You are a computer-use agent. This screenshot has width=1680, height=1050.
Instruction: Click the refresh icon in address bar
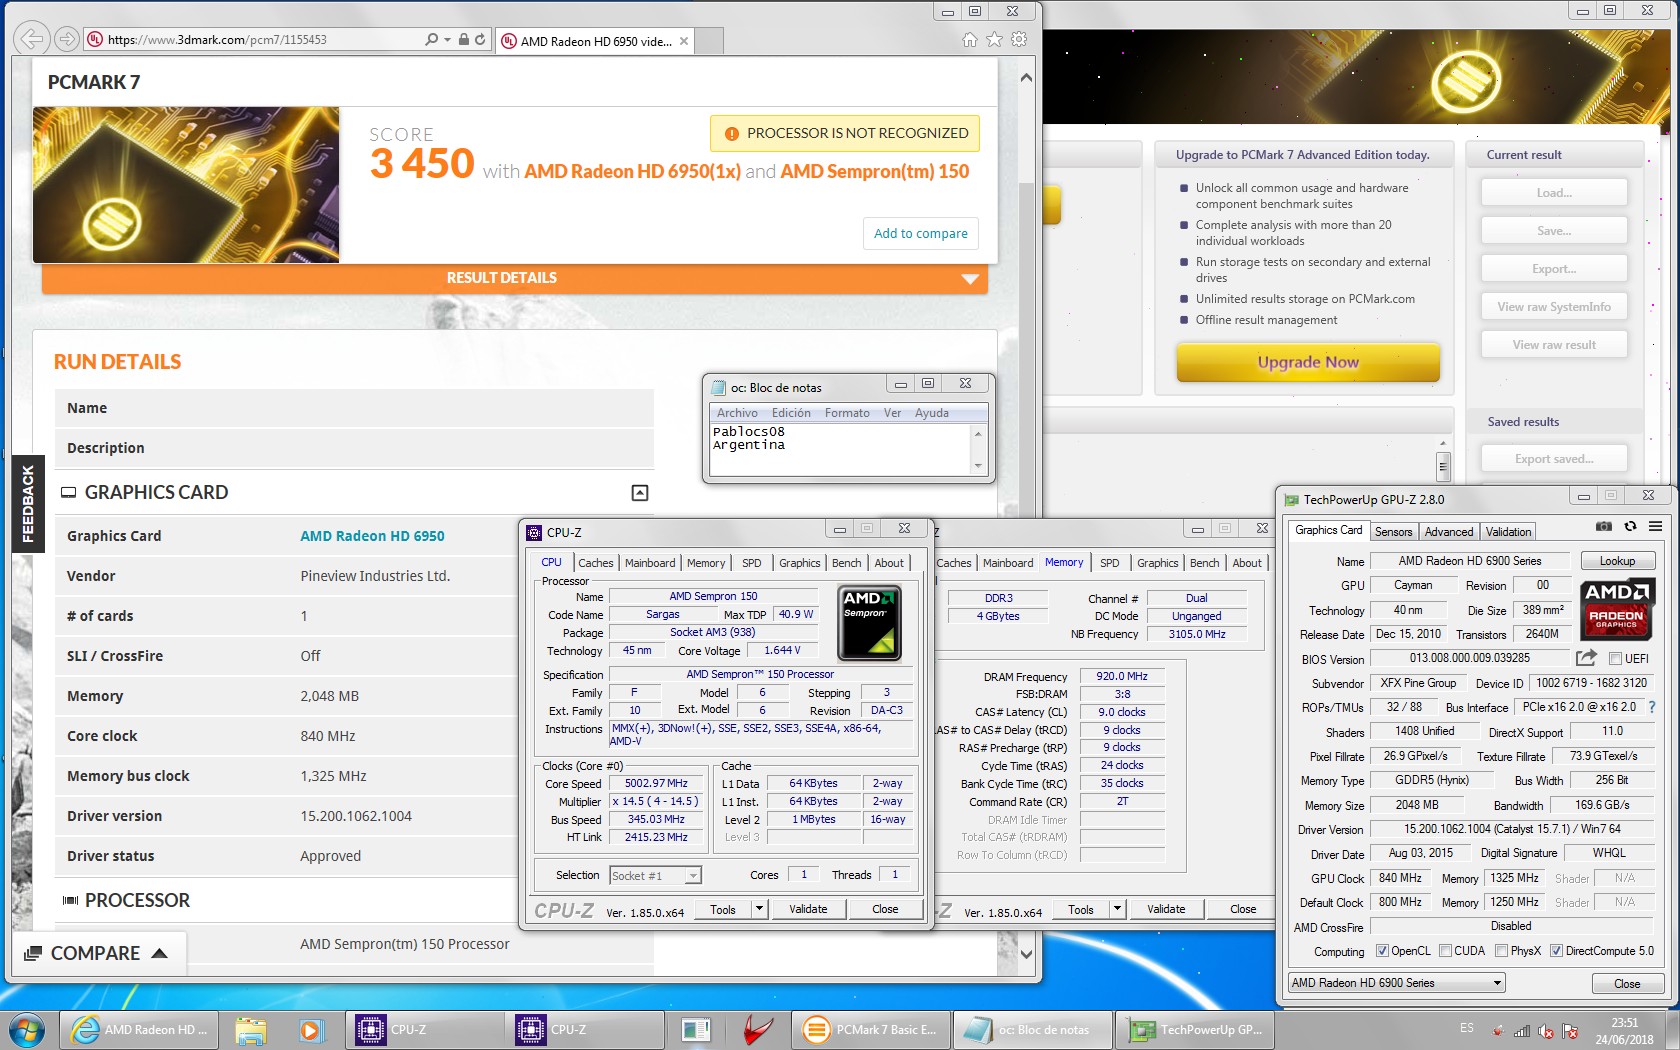480,40
